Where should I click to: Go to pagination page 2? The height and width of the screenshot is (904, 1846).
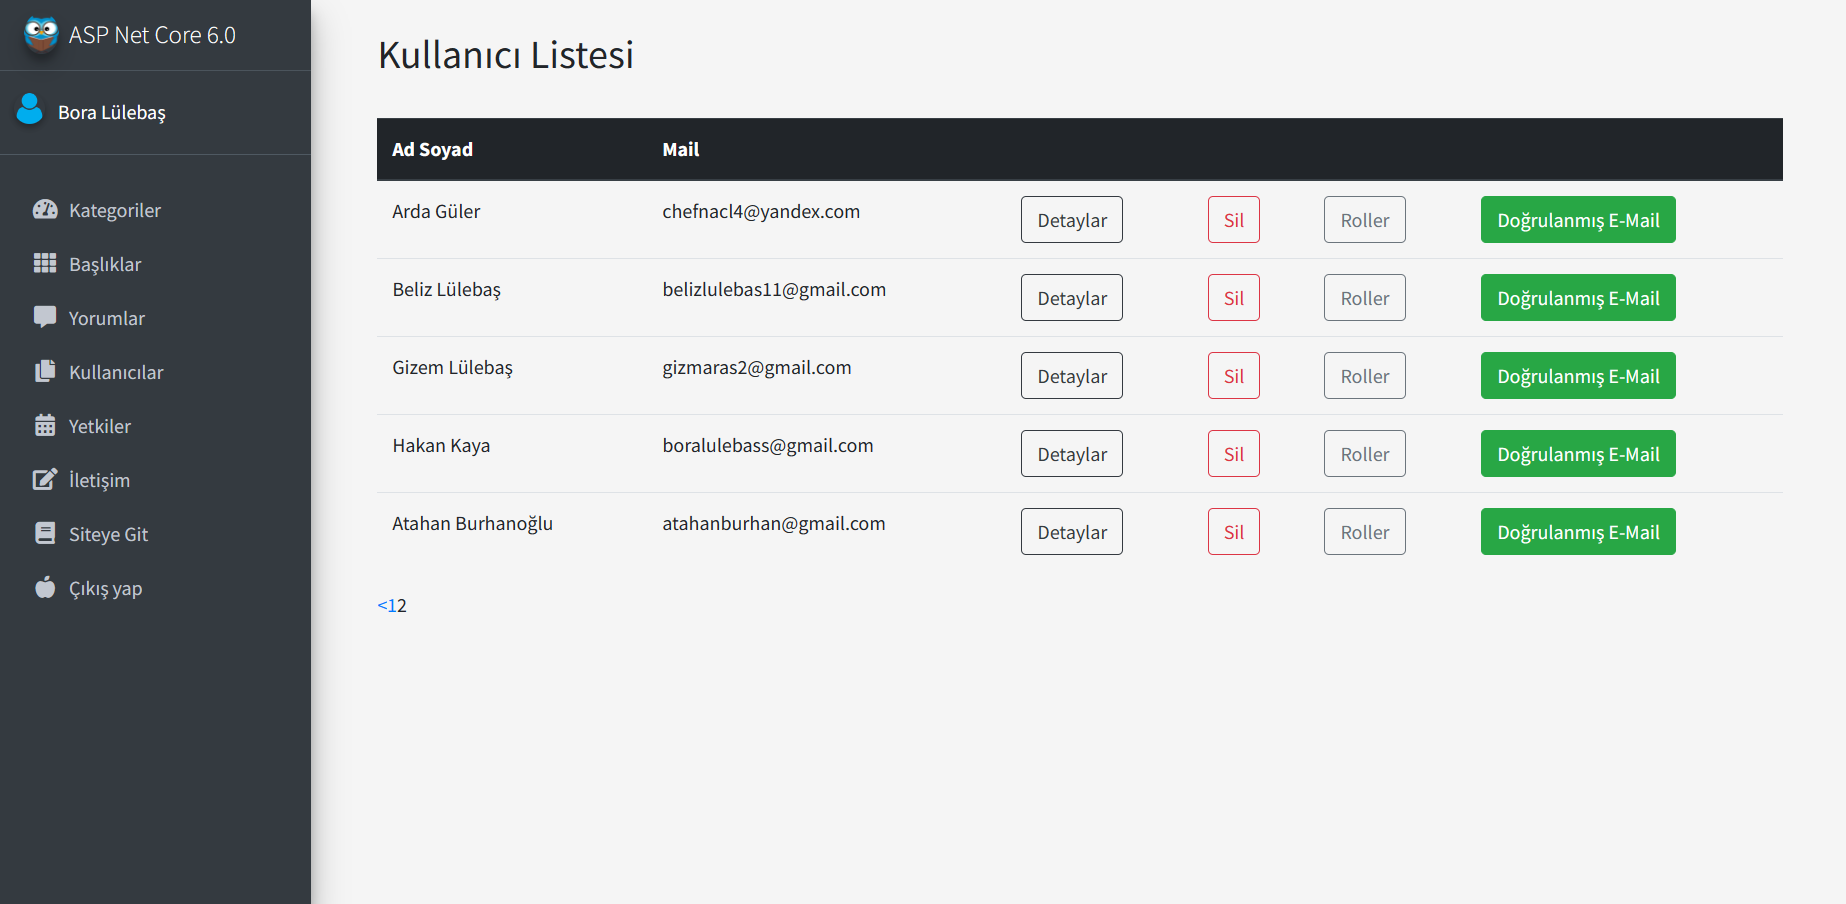point(402,605)
